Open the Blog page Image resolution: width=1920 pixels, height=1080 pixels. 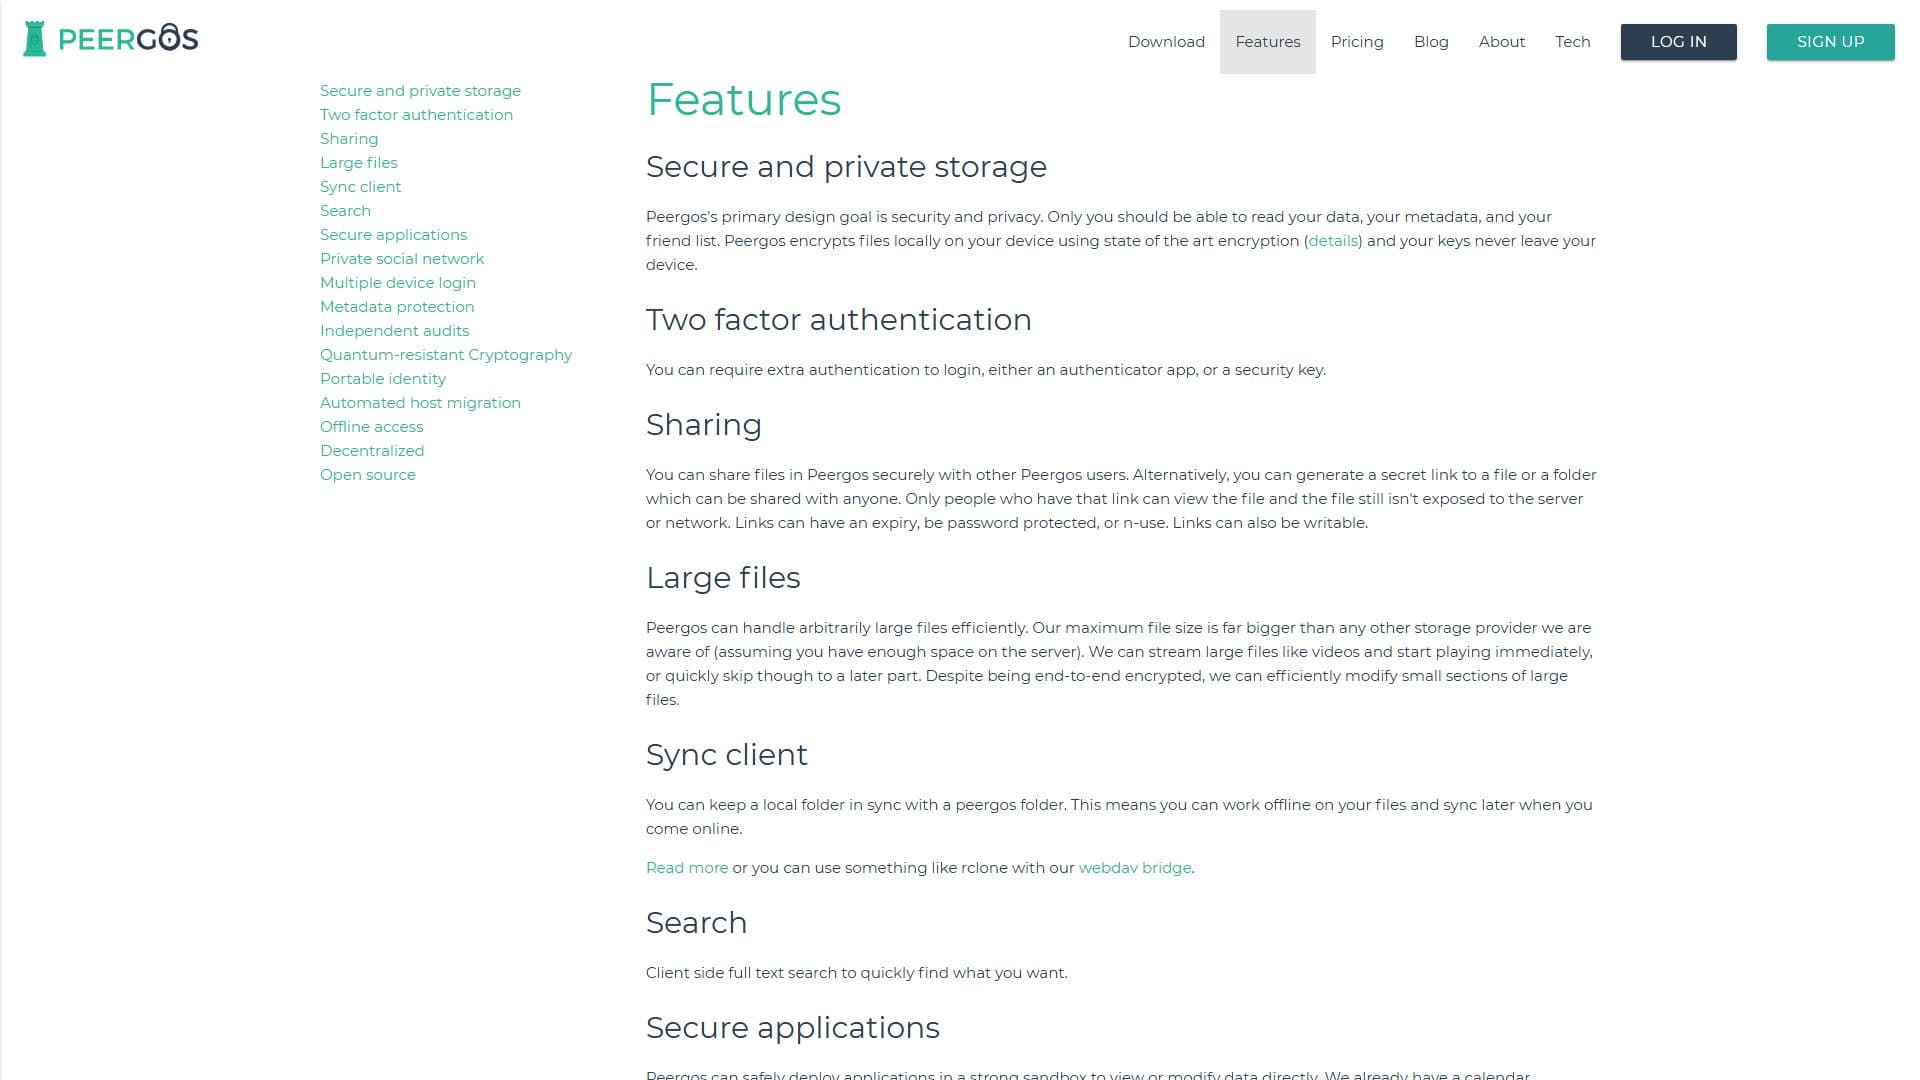point(1431,42)
